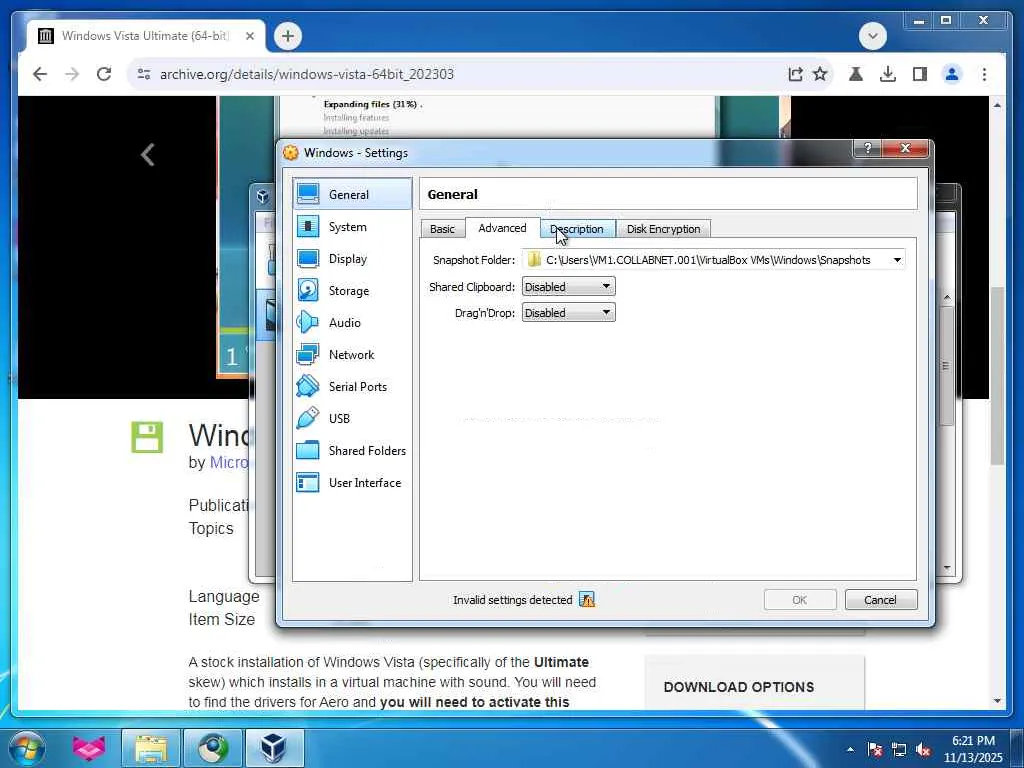Click the invalid settings warning icon

pyautogui.click(x=586, y=600)
